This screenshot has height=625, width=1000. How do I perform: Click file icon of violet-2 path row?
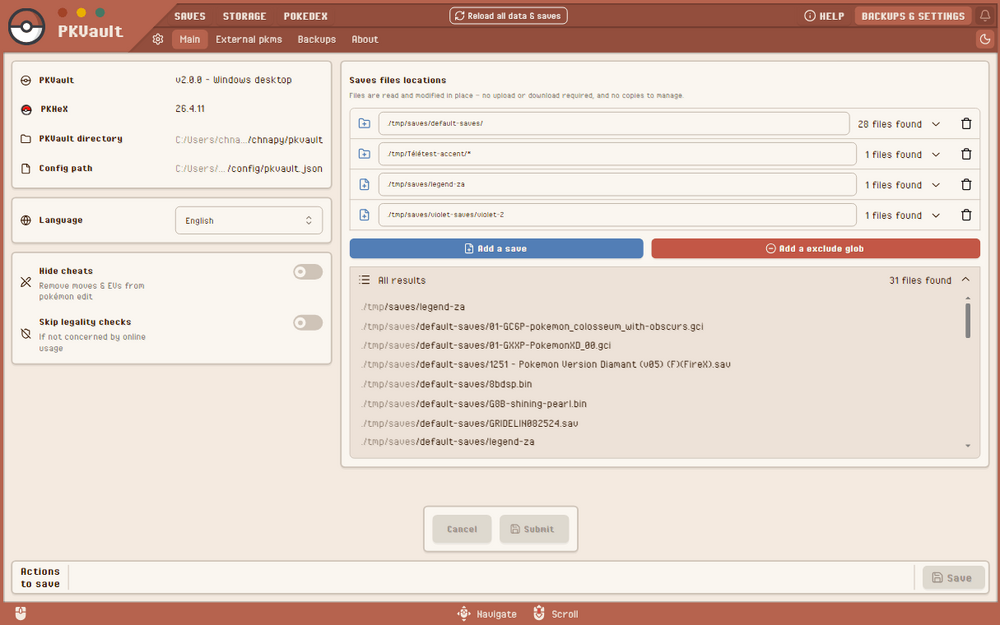coord(364,216)
